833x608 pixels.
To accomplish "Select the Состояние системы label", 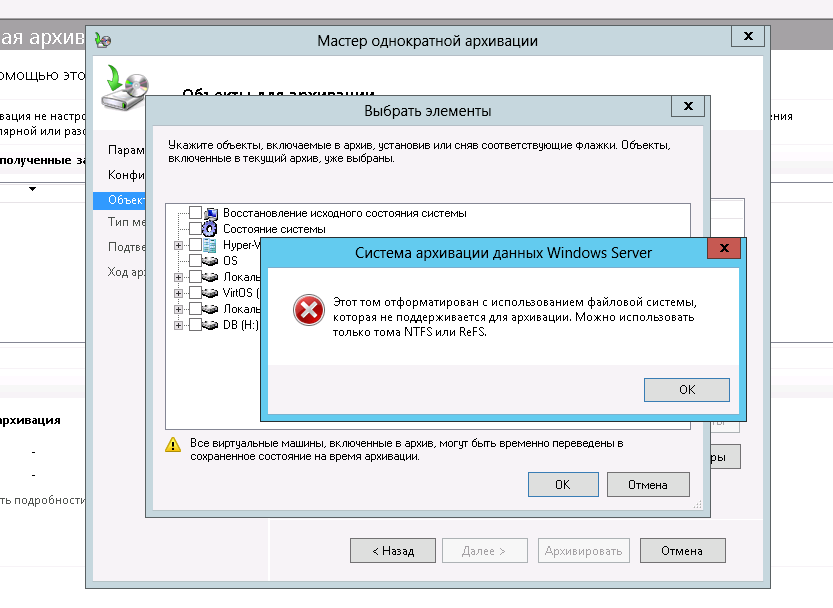I will coord(274,229).
